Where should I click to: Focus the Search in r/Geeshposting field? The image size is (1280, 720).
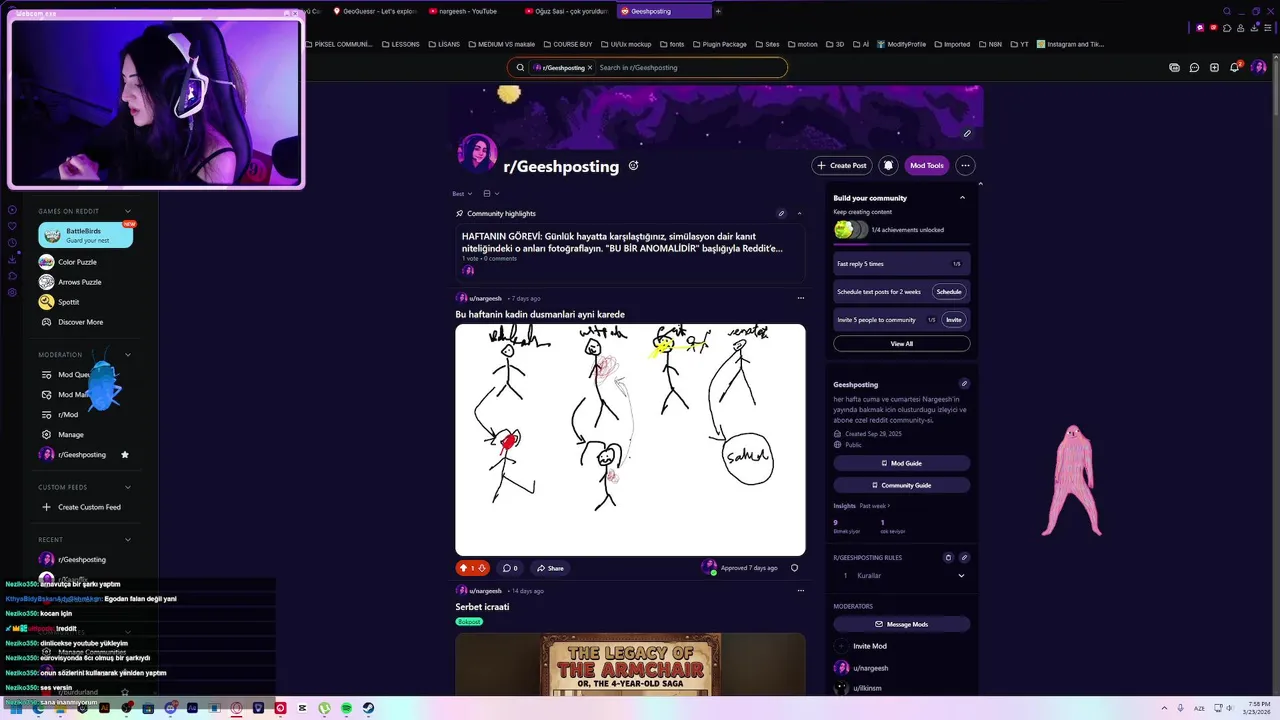pos(690,67)
